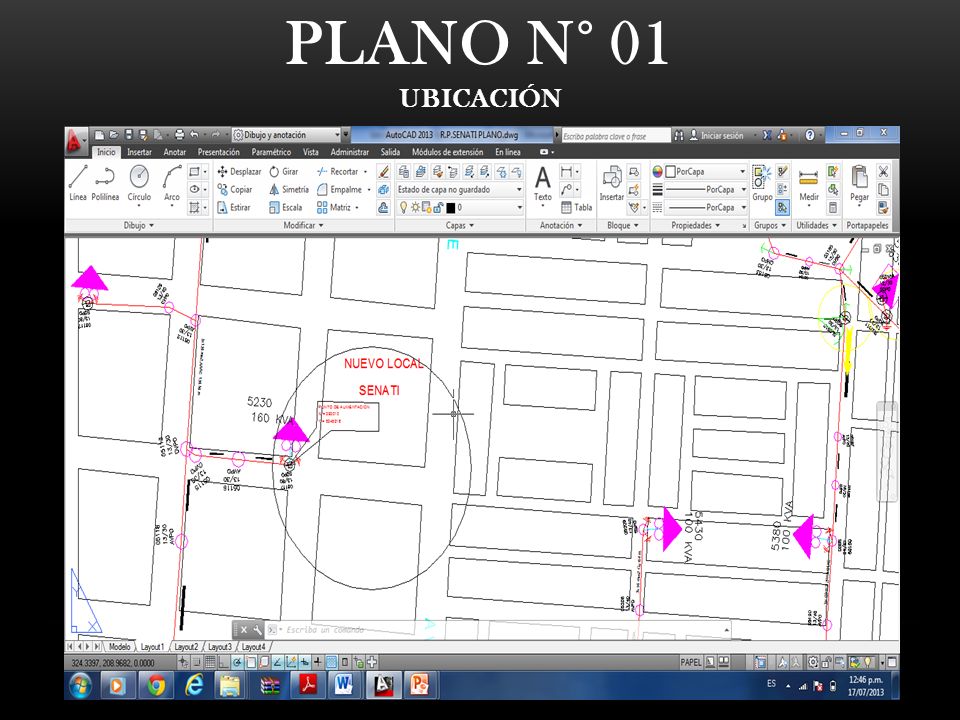Switch to the Layout2 tab
Viewport: 960px width, 720px height.
(186, 647)
